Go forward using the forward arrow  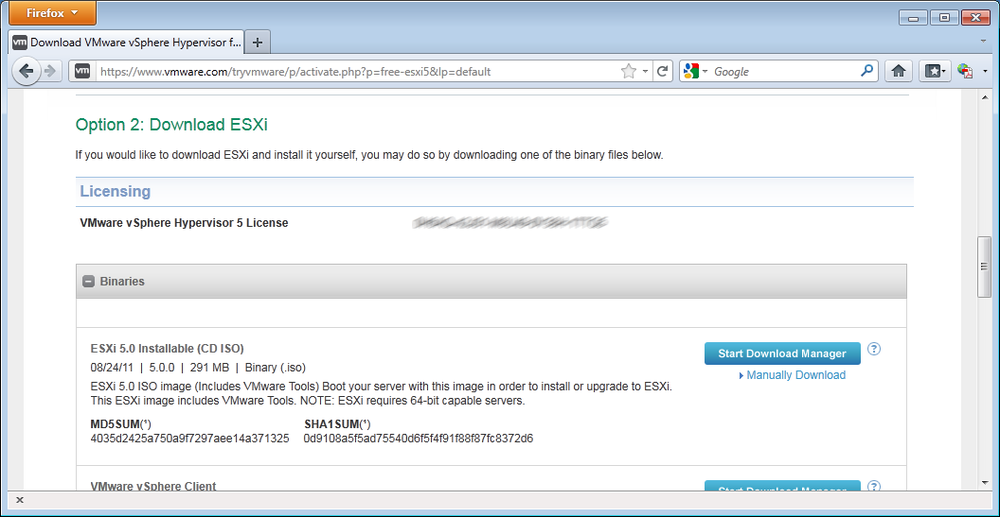pyautogui.click(x=50, y=71)
